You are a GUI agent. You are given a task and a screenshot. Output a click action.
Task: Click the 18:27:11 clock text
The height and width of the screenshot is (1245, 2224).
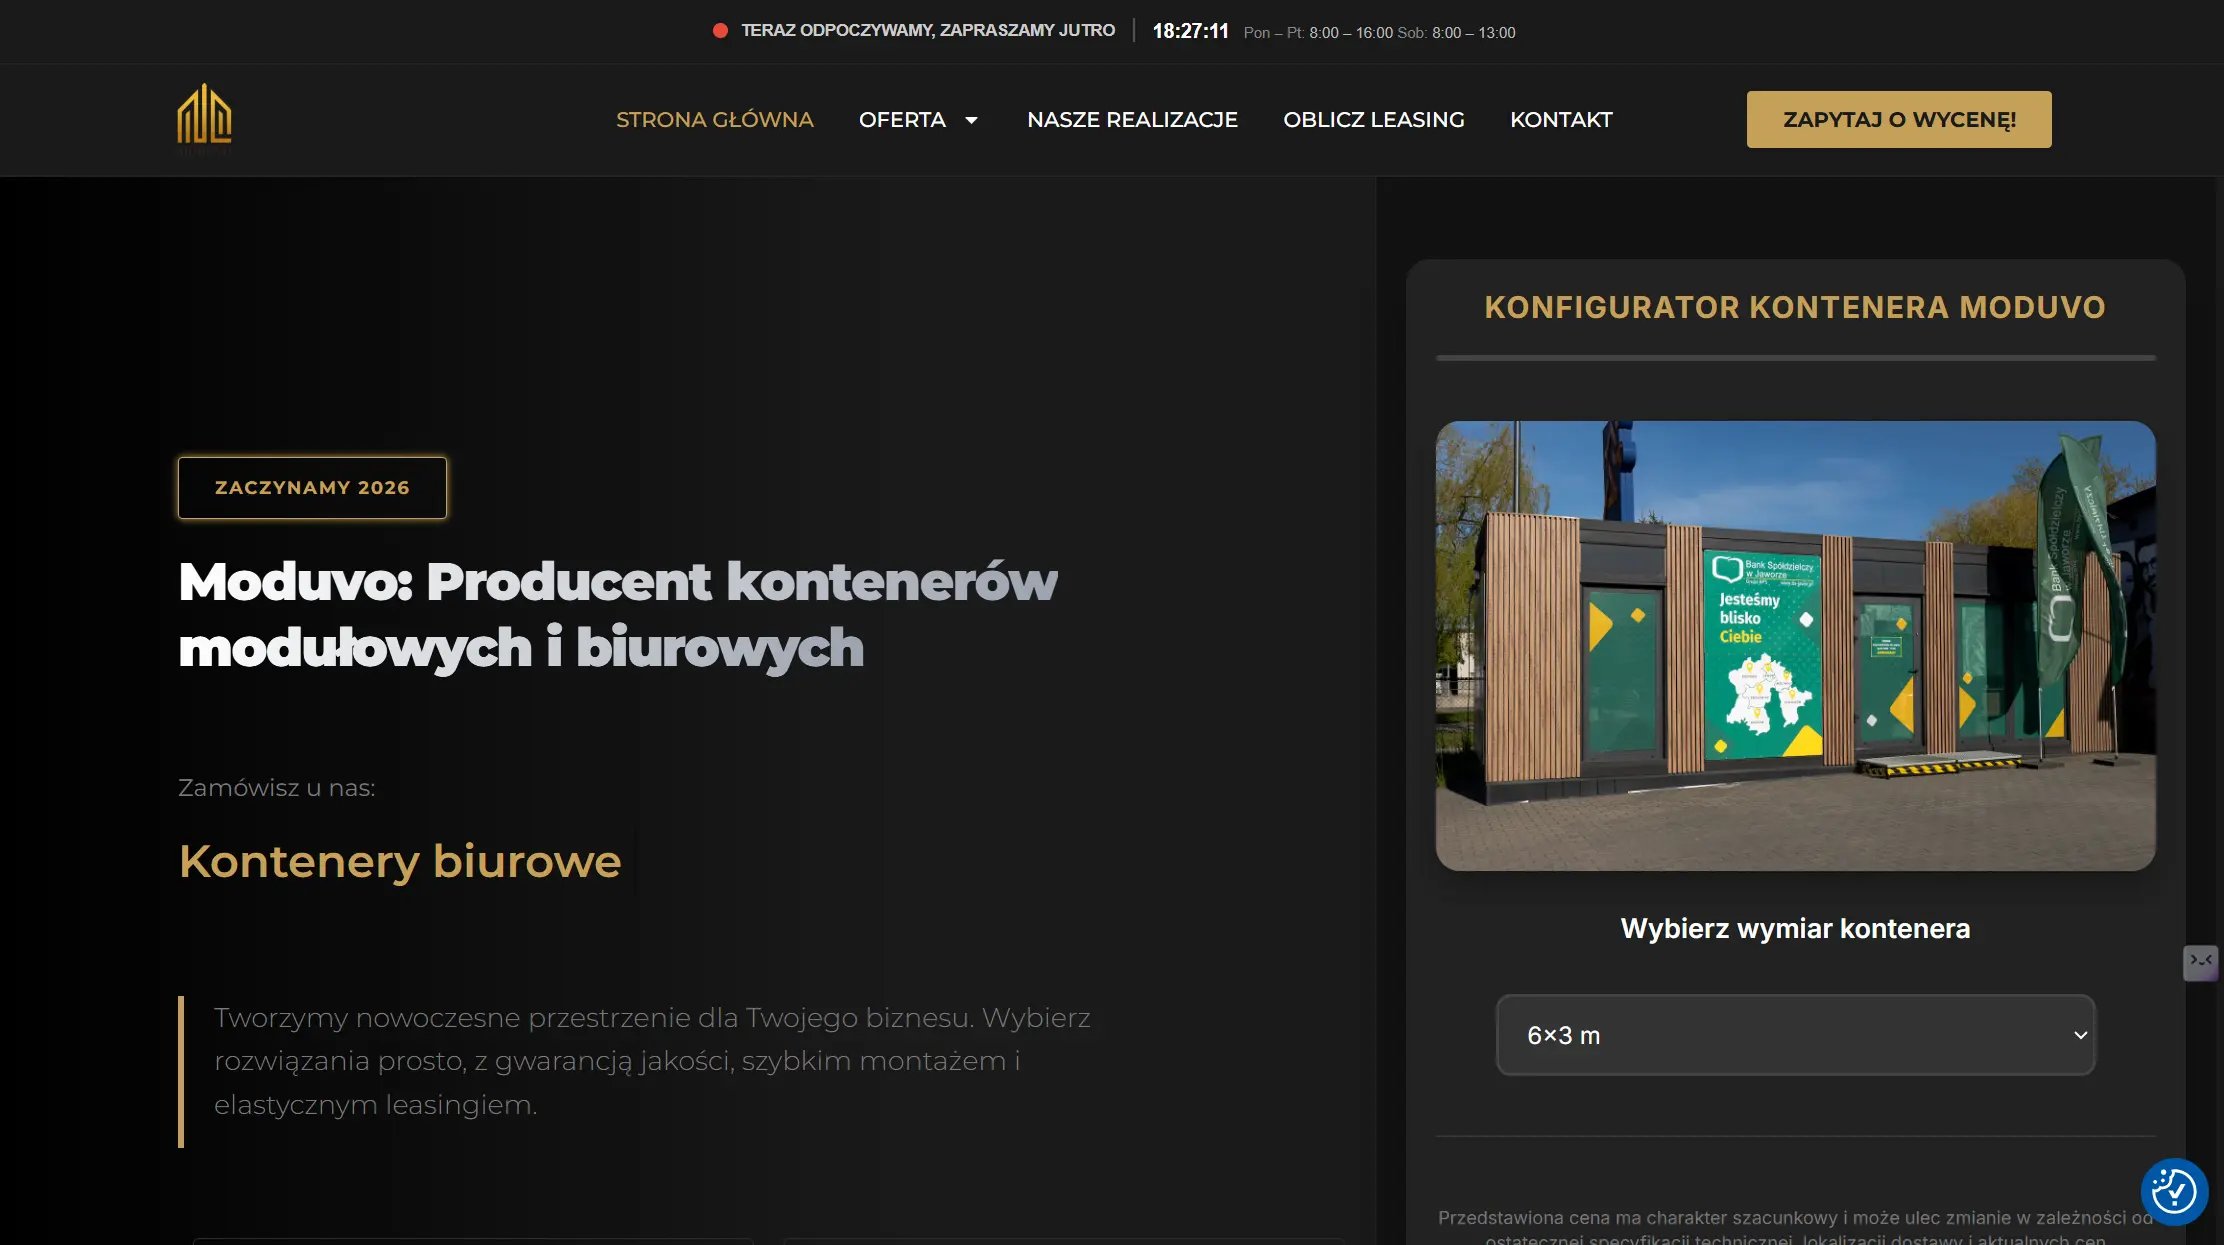click(x=1190, y=31)
